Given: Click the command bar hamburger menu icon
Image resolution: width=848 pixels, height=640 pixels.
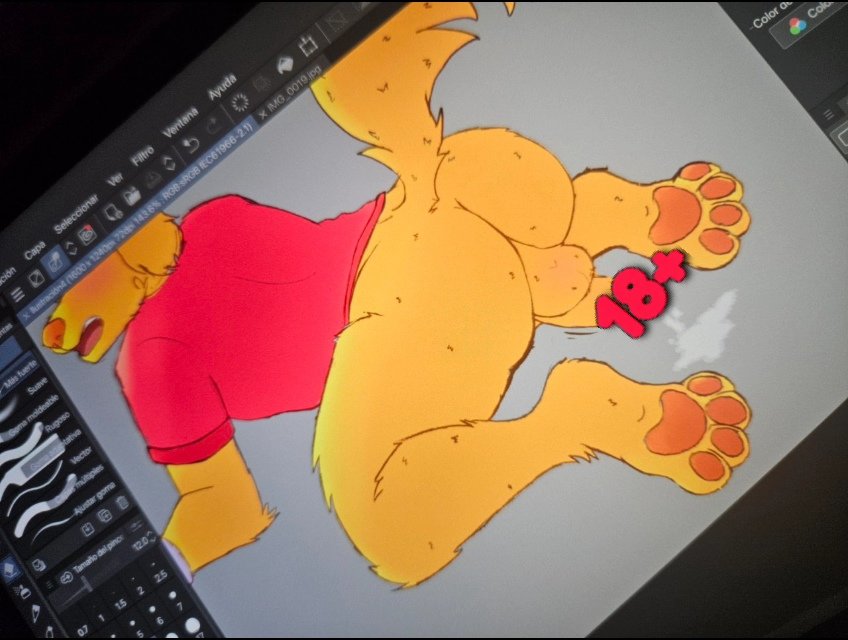Looking at the screenshot, I should (x=18, y=294).
